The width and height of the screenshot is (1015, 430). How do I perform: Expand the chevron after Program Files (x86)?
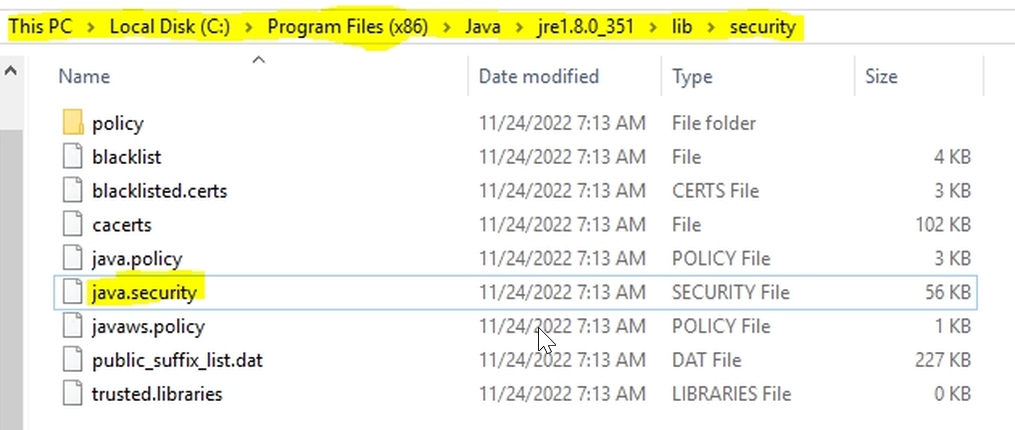[x=446, y=27]
